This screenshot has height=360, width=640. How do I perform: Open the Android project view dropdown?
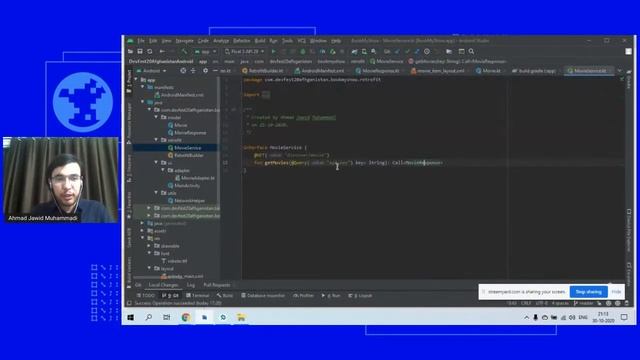152,71
